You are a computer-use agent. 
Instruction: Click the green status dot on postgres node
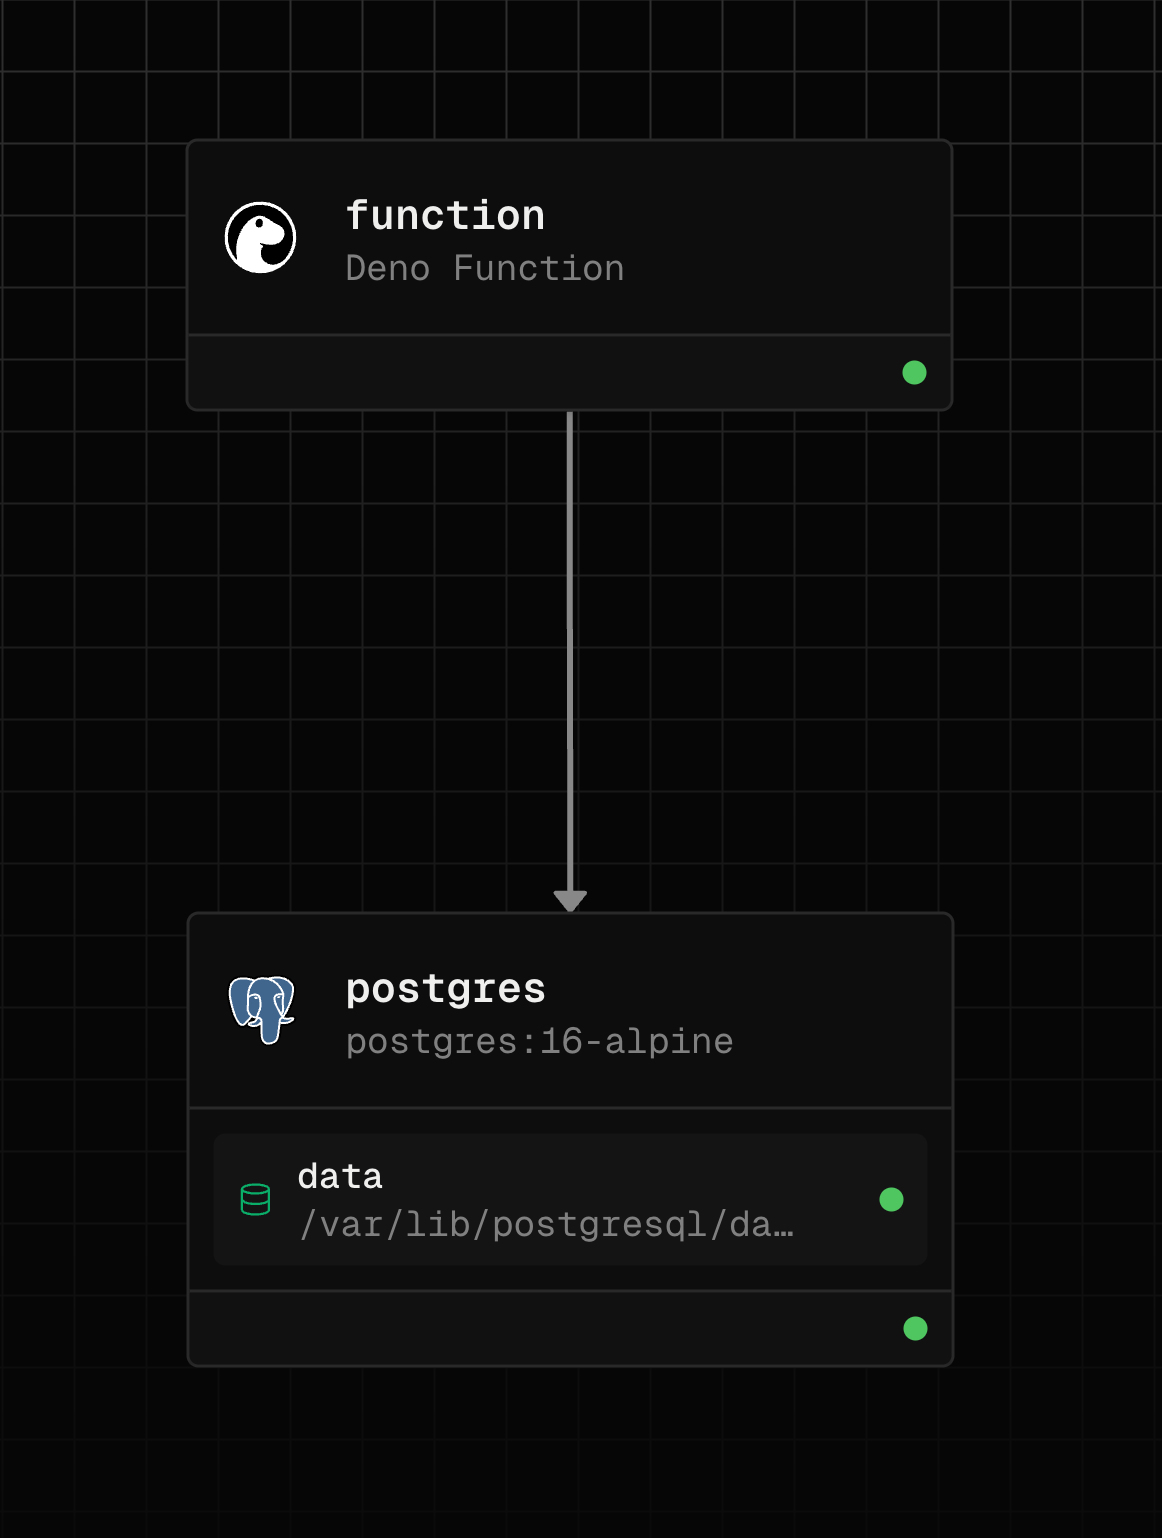click(x=913, y=1328)
